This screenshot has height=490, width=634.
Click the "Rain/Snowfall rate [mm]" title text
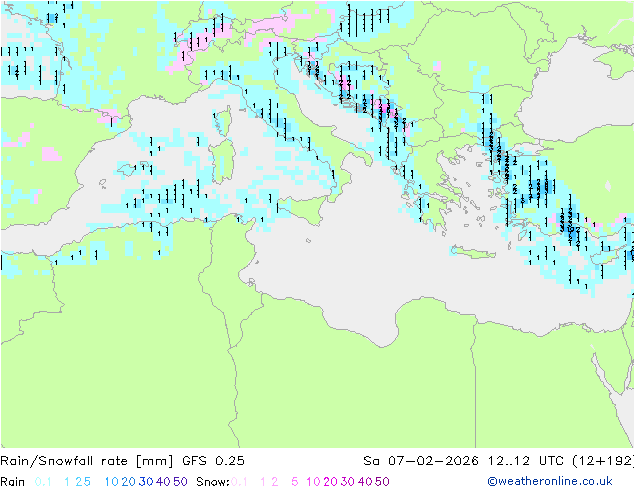[87, 461]
